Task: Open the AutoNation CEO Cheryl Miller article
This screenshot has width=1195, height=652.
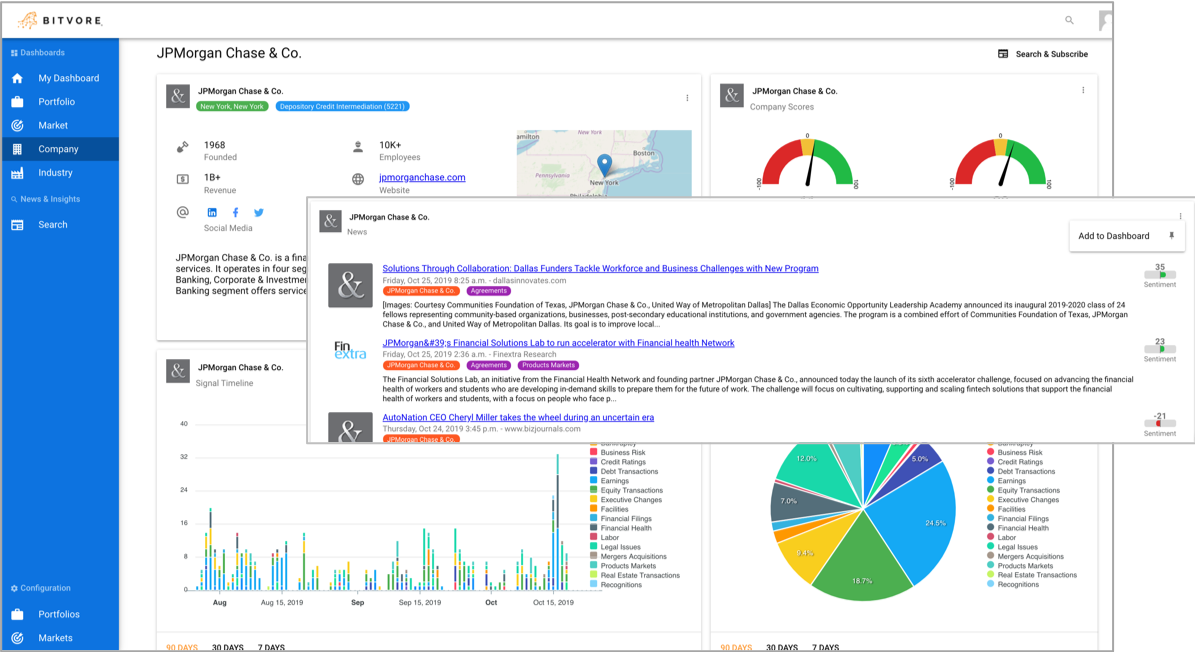Action: point(518,417)
